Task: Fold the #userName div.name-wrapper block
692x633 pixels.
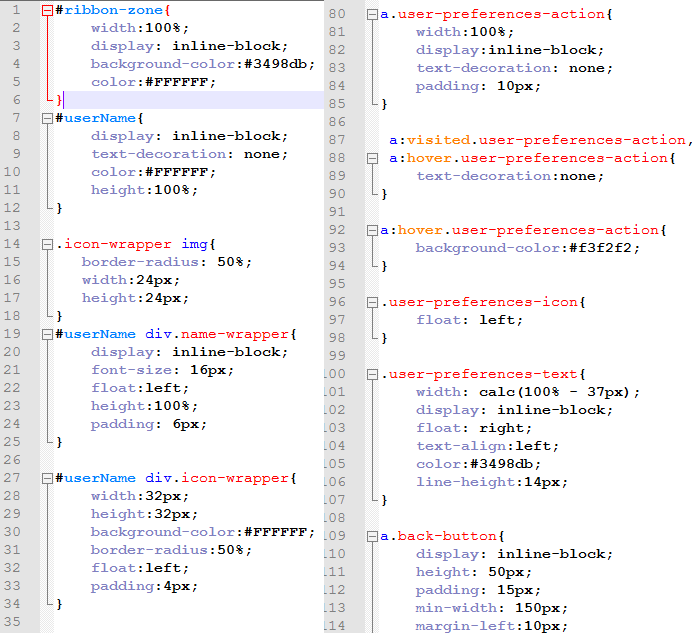Action: [48, 334]
